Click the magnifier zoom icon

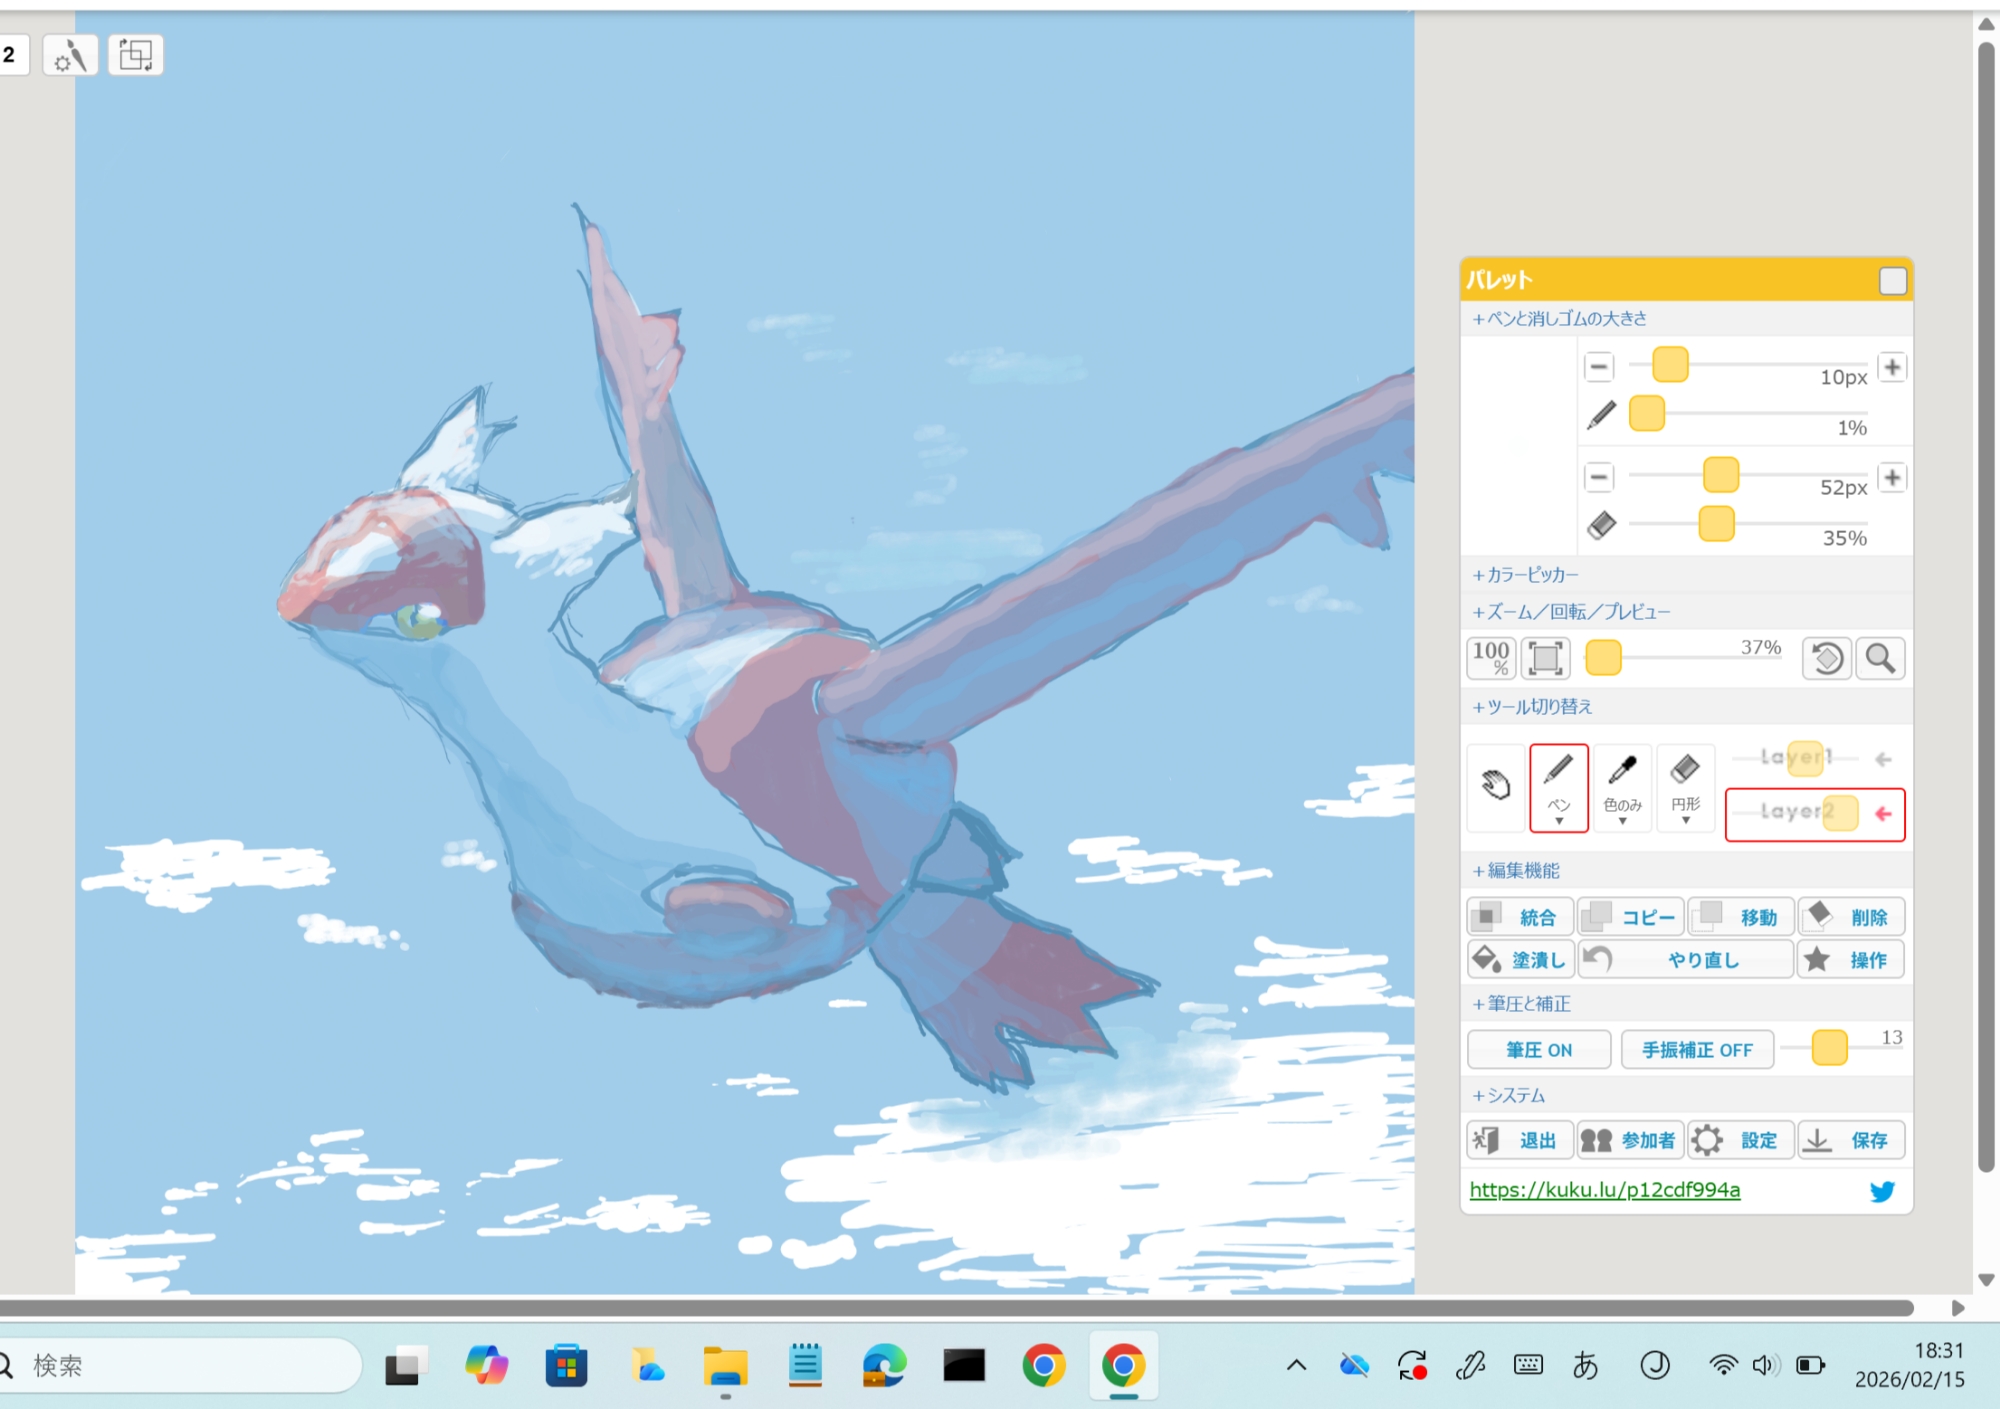1880,658
